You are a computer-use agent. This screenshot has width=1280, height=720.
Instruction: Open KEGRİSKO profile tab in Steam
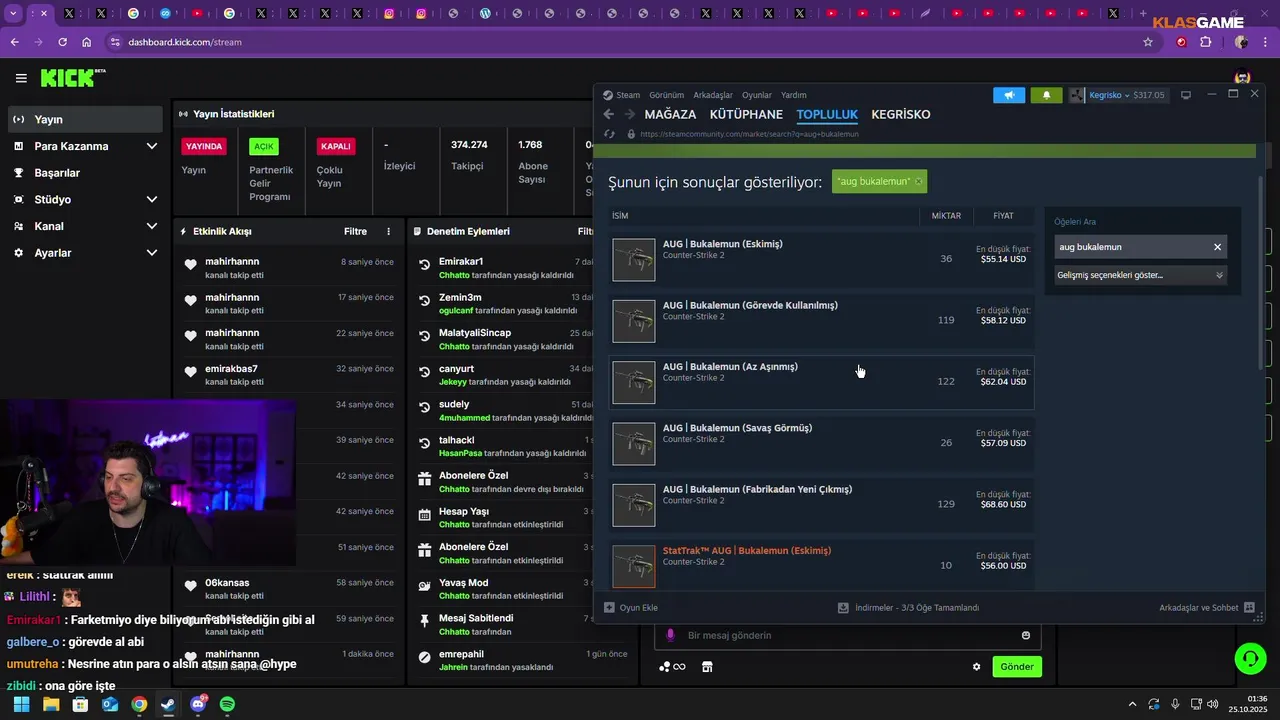click(901, 115)
